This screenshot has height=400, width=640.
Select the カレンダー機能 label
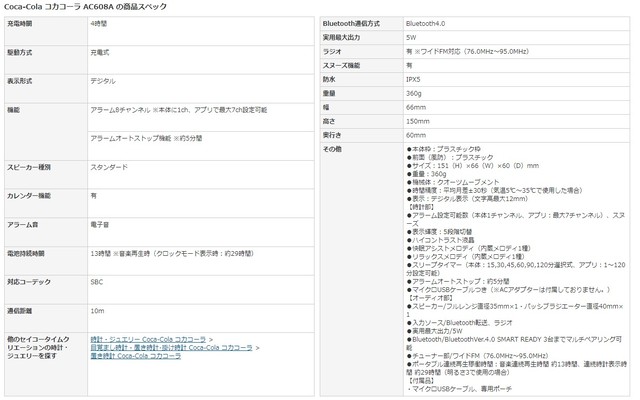point(29,196)
